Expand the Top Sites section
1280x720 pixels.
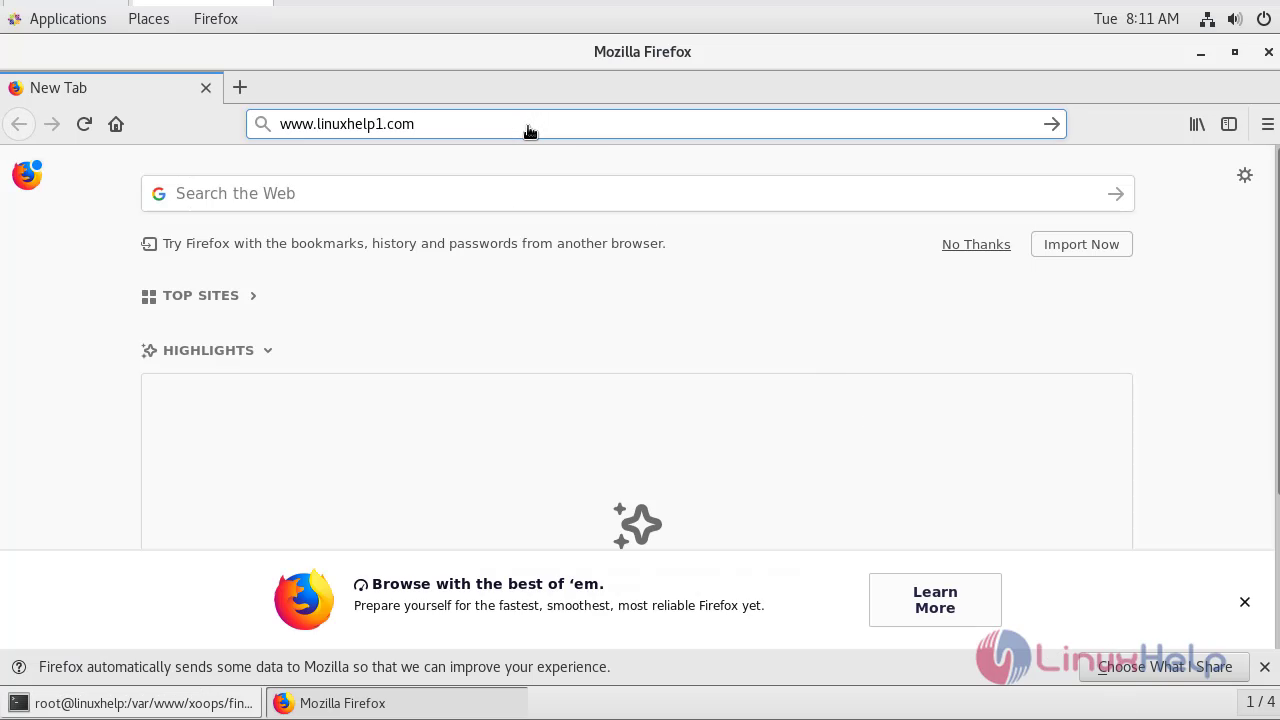coord(253,296)
